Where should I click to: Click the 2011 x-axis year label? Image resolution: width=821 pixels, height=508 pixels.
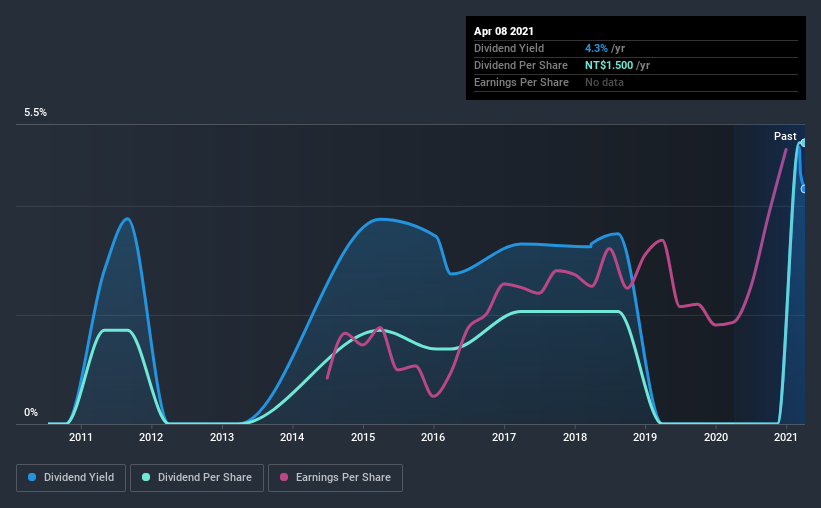pyautogui.click(x=81, y=437)
